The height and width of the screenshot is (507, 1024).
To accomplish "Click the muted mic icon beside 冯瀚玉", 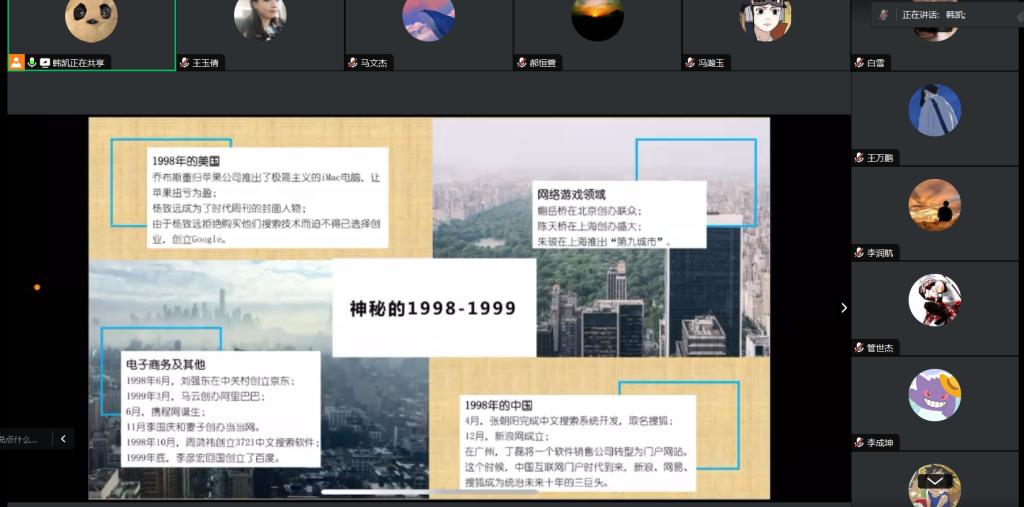I will [690, 62].
